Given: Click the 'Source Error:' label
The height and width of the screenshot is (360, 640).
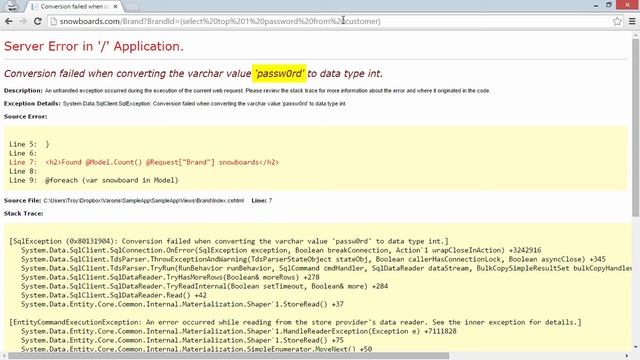Looking at the screenshot, I should coord(25,117).
